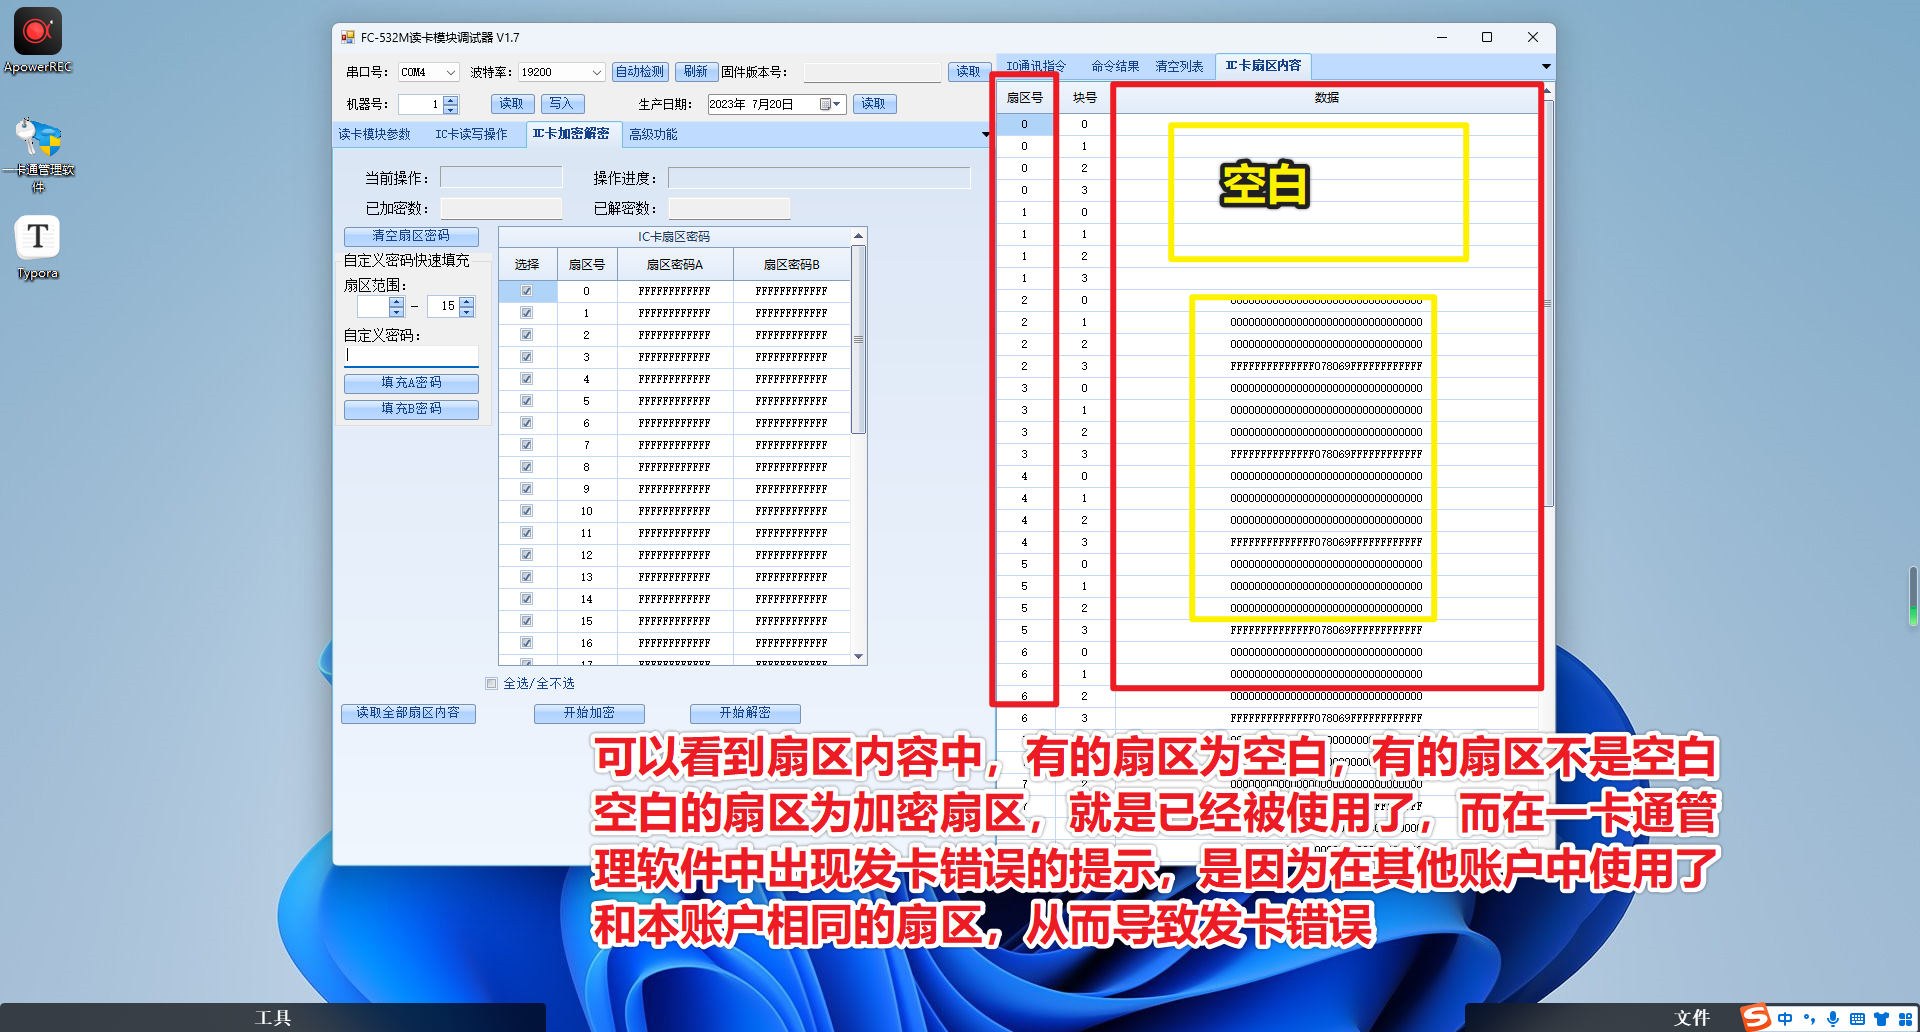Click the 读取全部扇区内容 button
This screenshot has width=1920, height=1032.
(x=408, y=713)
